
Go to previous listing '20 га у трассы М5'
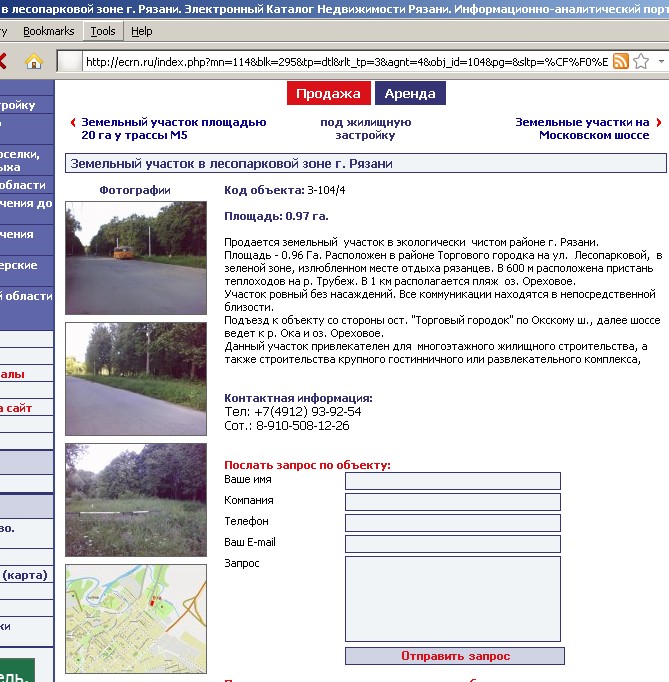click(173, 128)
